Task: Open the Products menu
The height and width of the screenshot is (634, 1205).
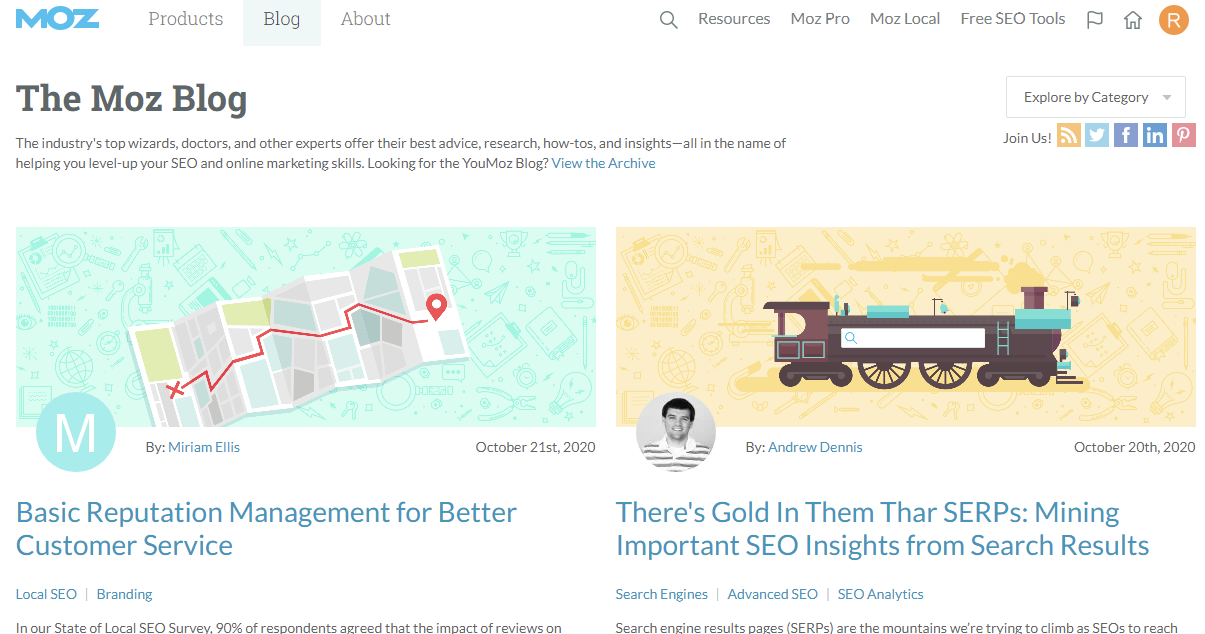Action: (185, 18)
